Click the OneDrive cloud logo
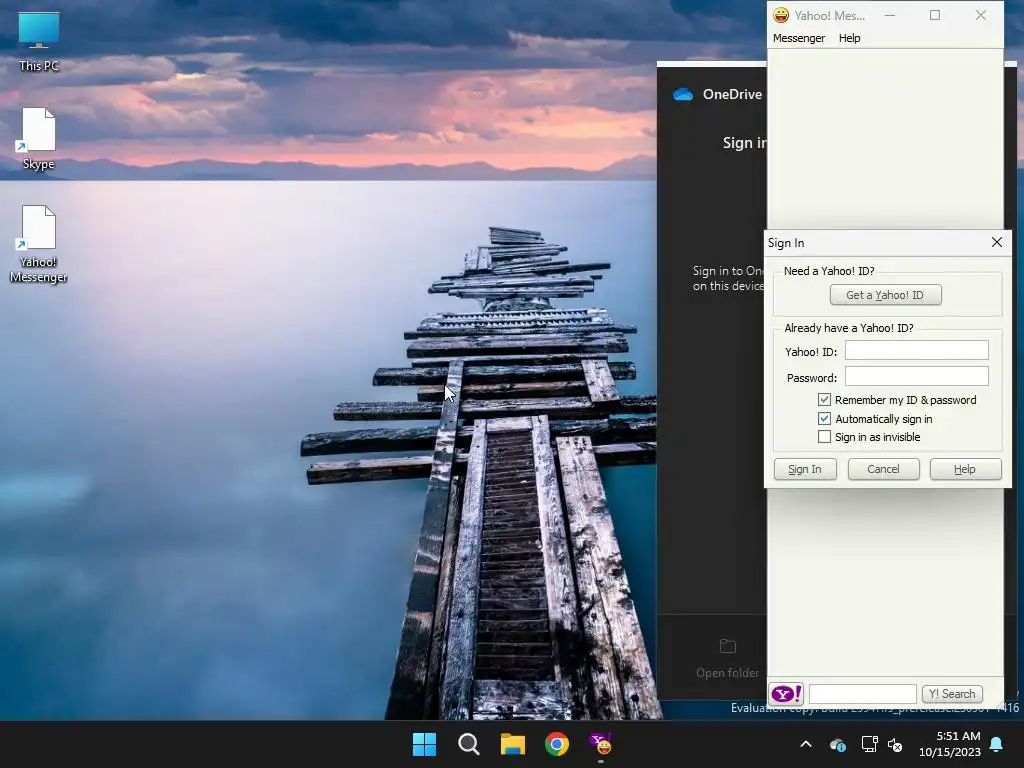Screen dimensions: 1024x768 (683, 94)
